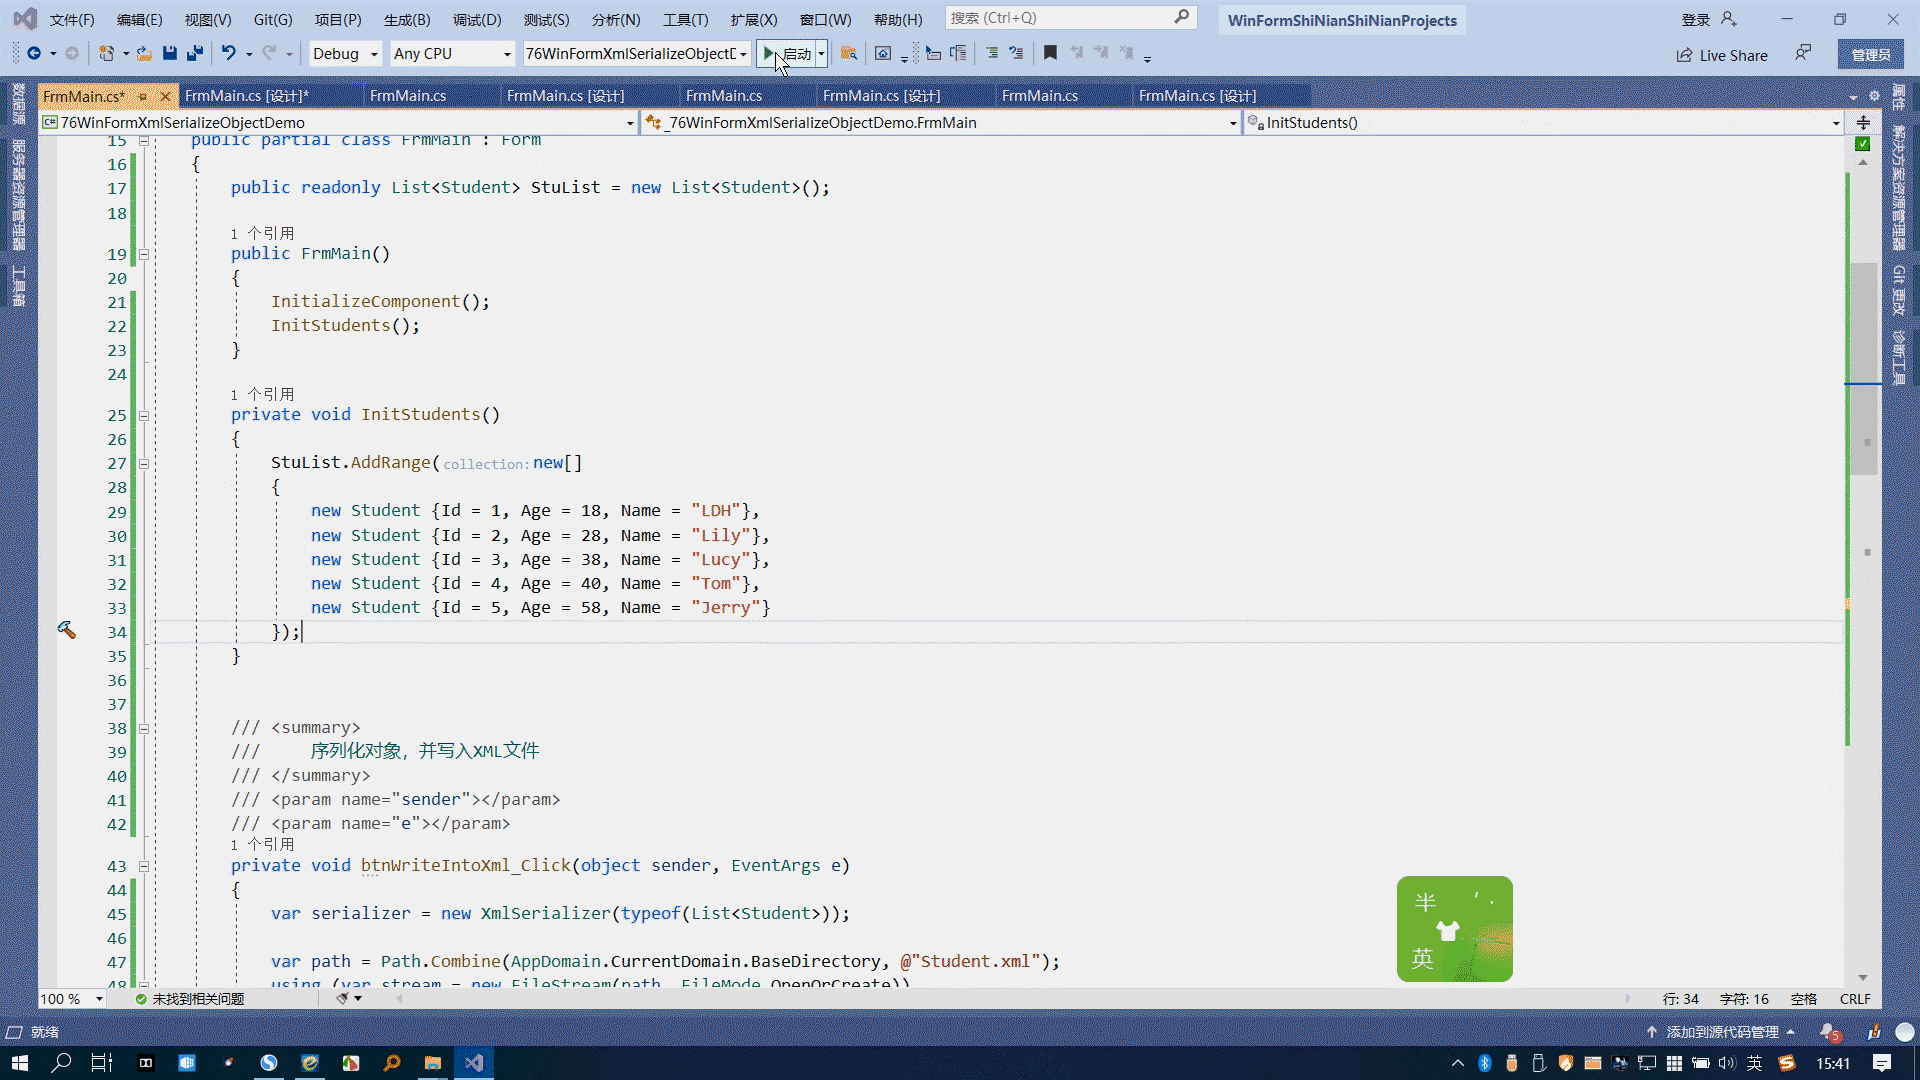Collapse the FrmMain() constructor at line 19
Viewport: 1920px width, 1080px height.
coord(144,254)
